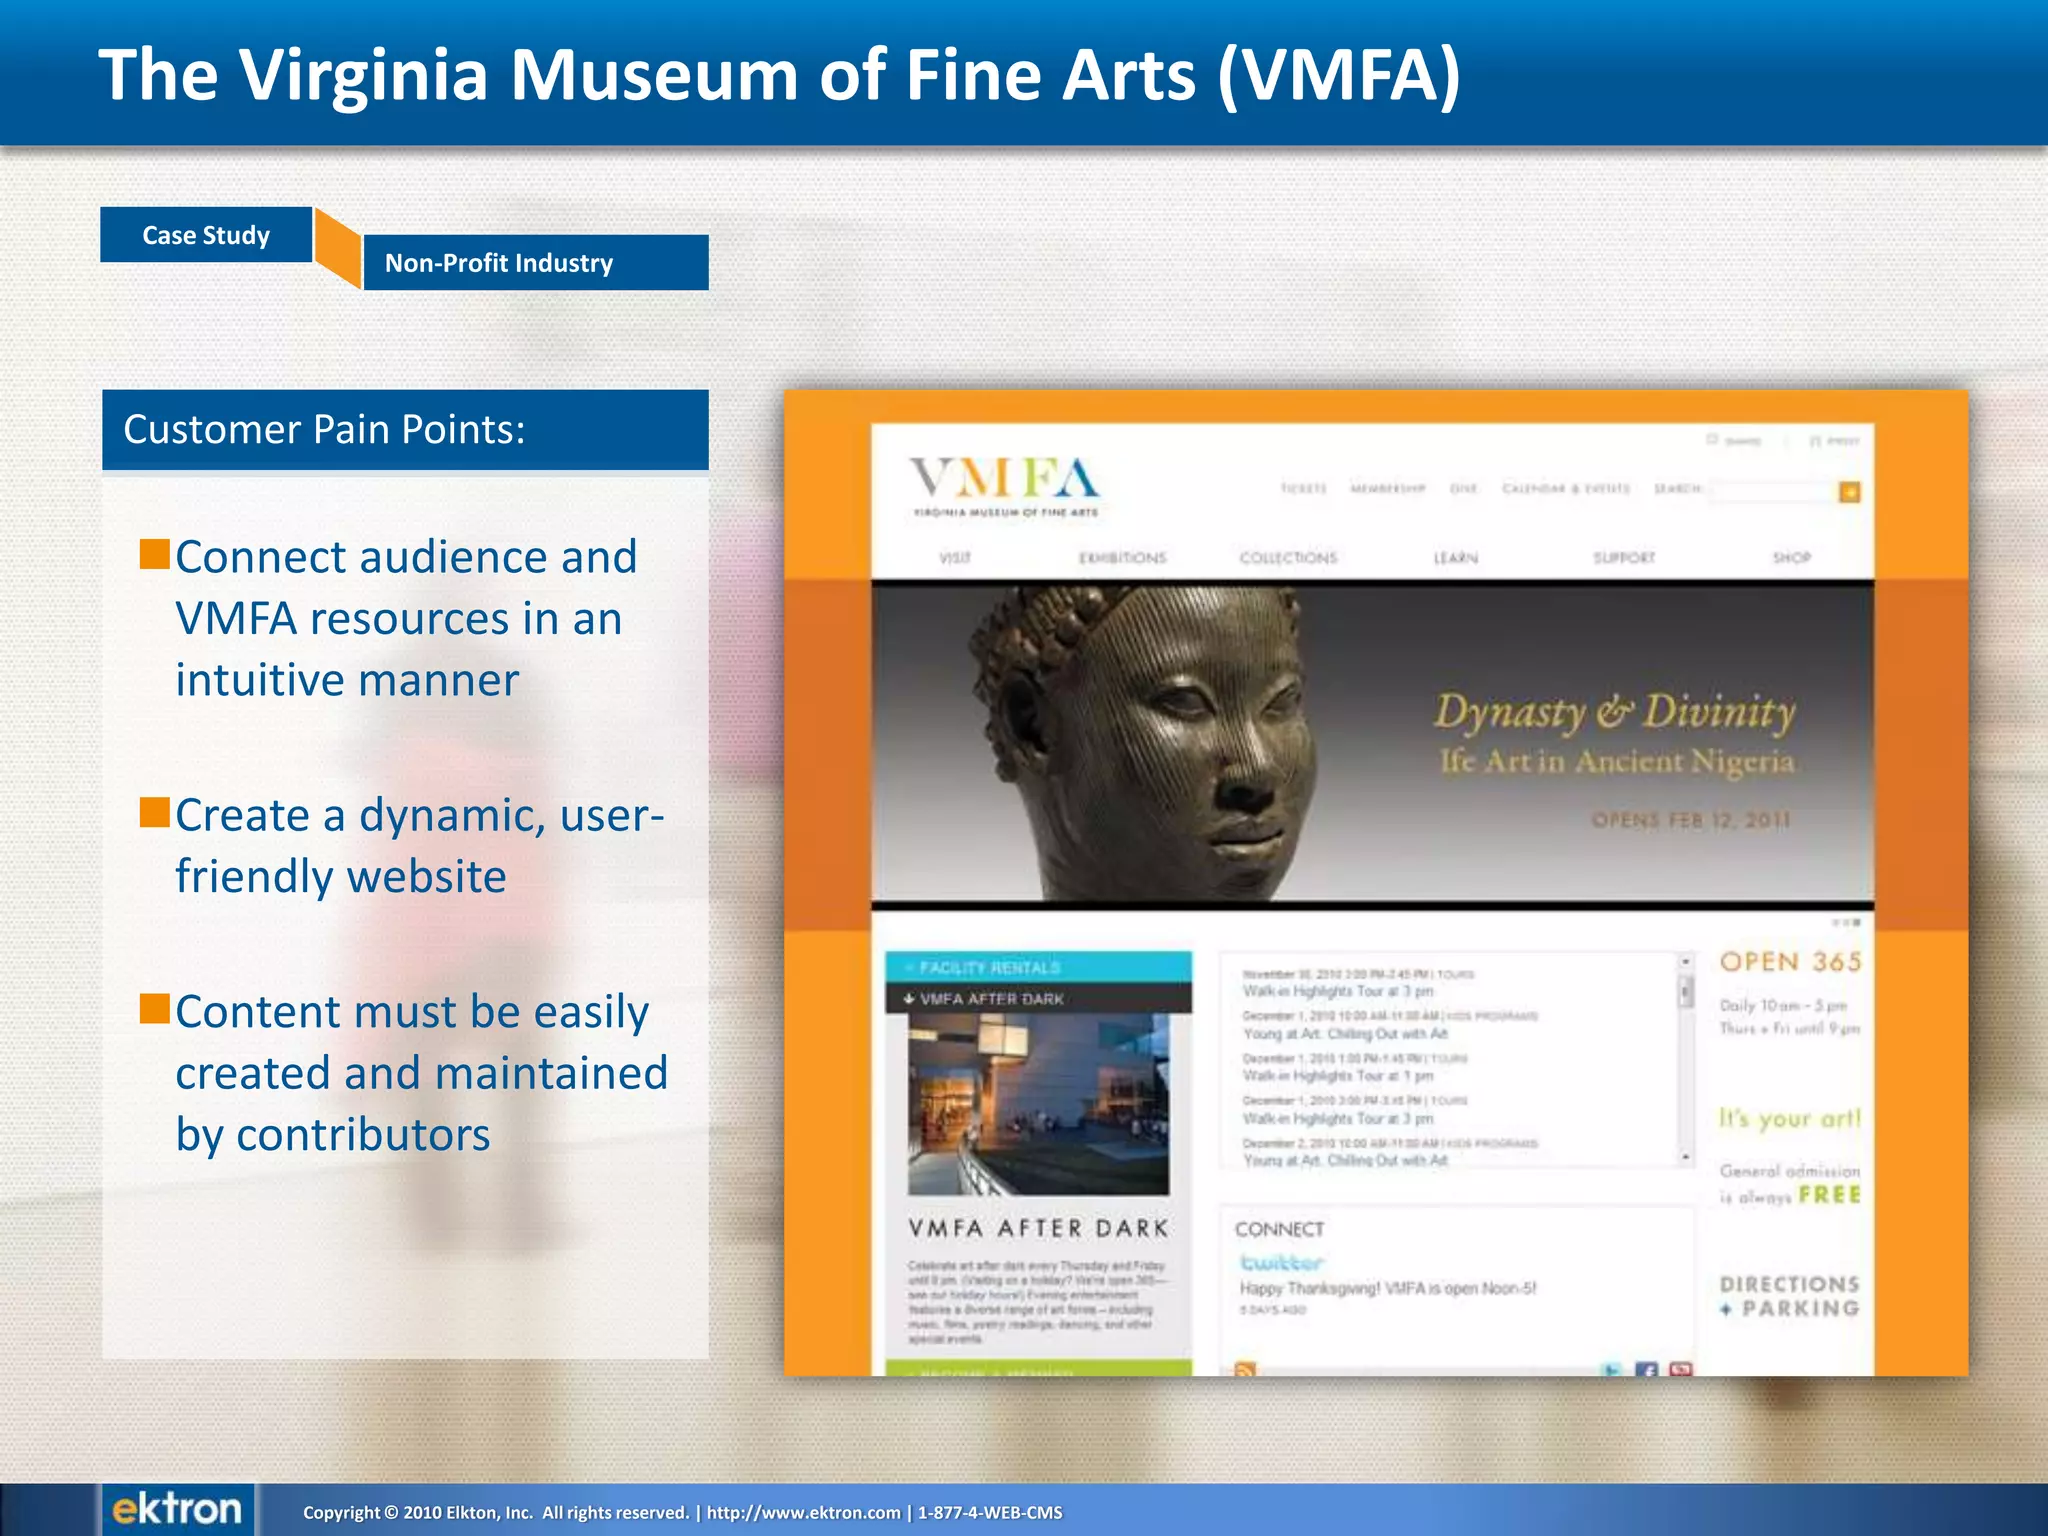Click the Membership link

(x=1387, y=488)
